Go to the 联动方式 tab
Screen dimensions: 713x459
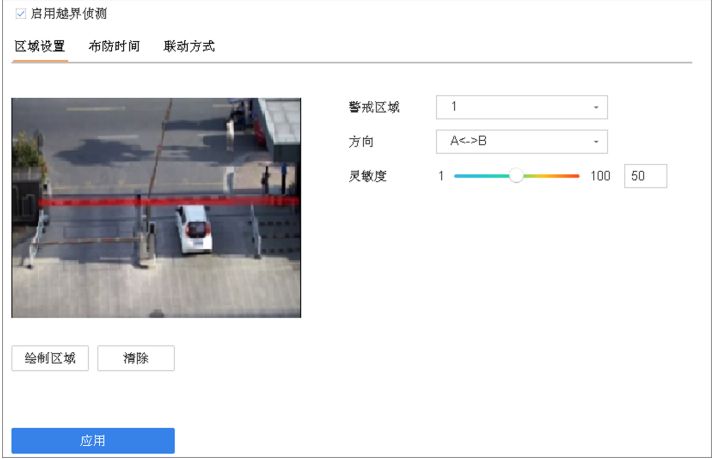(189, 46)
